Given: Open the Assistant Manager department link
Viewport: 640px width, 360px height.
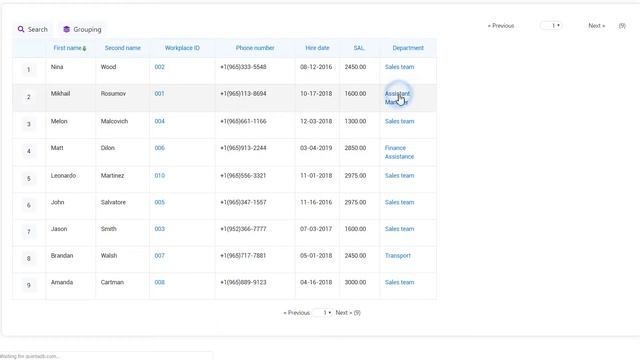Looking at the screenshot, I should tap(398, 98).
